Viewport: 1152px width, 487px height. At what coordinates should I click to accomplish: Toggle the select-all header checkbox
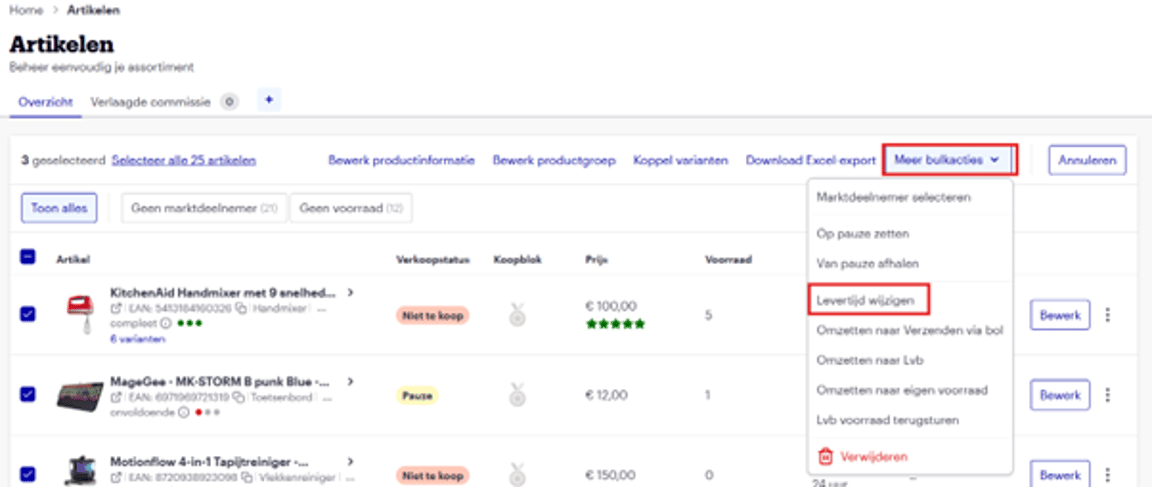[28, 257]
